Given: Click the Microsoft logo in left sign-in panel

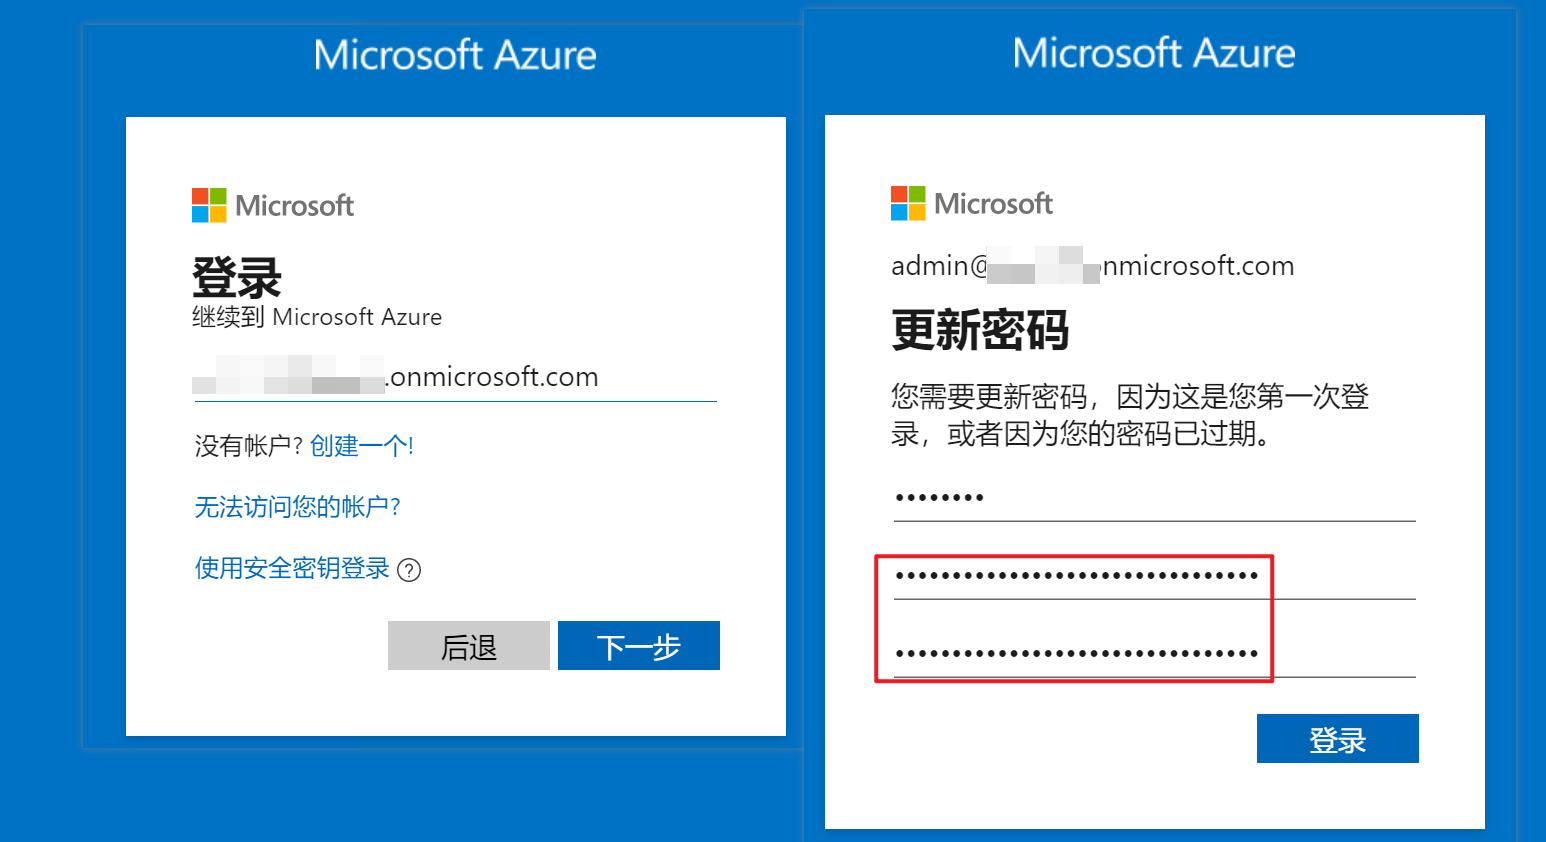Looking at the screenshot, I should 273,206.
